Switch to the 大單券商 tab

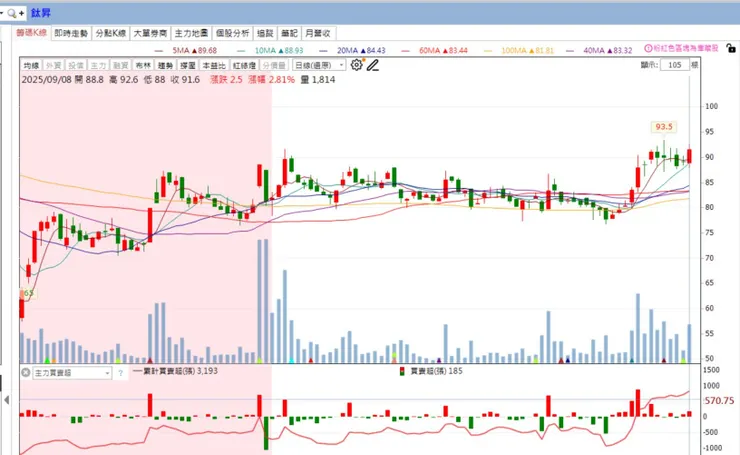point(150,33)
